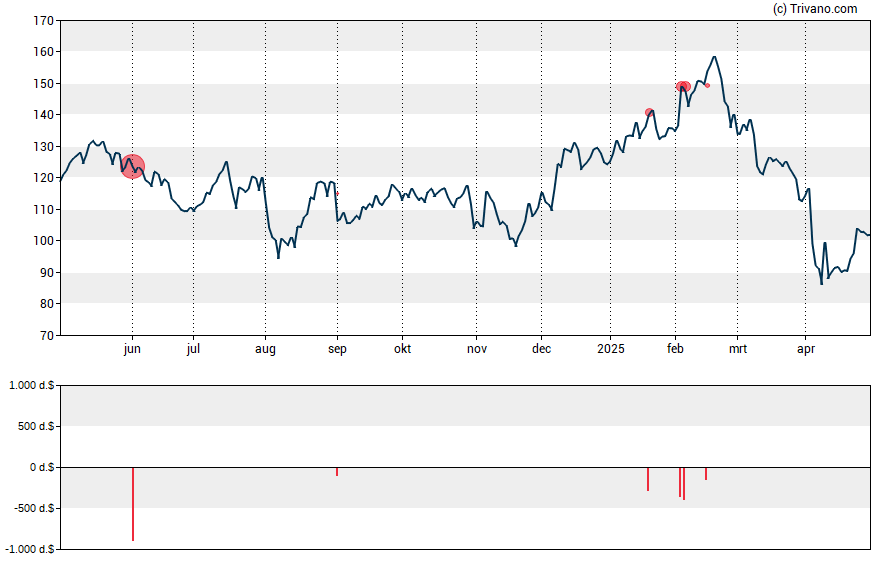Click the '150' y-axis value

44,84
